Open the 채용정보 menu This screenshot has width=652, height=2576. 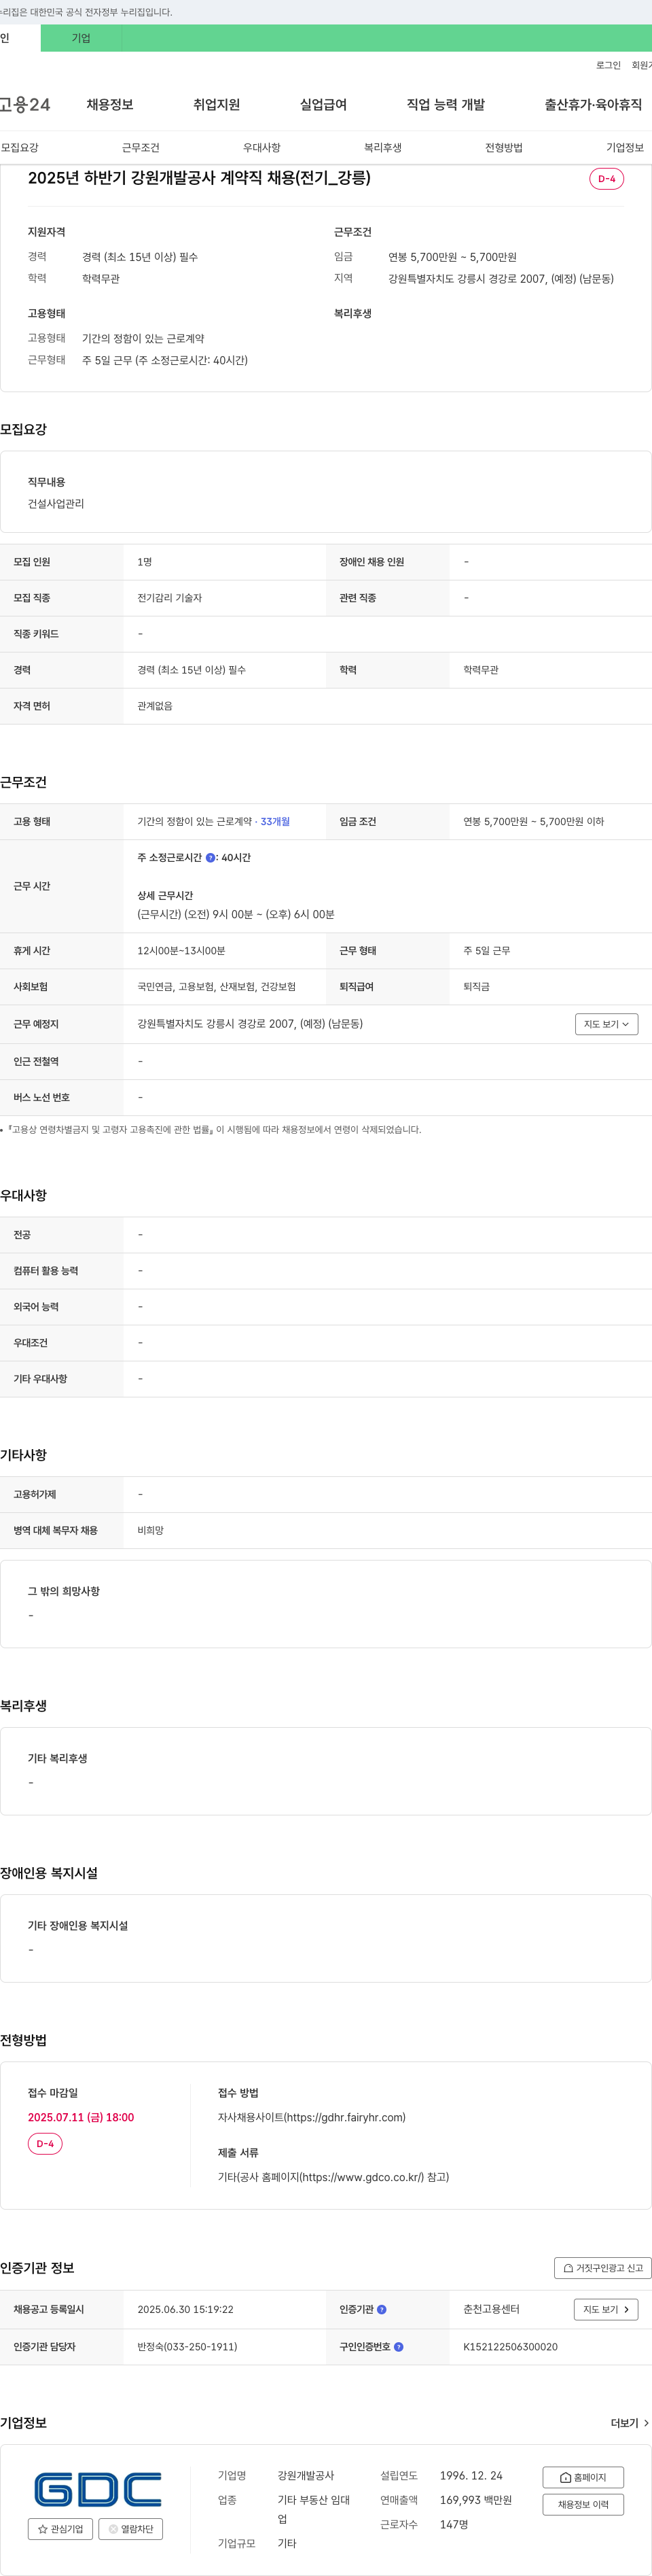110,105
